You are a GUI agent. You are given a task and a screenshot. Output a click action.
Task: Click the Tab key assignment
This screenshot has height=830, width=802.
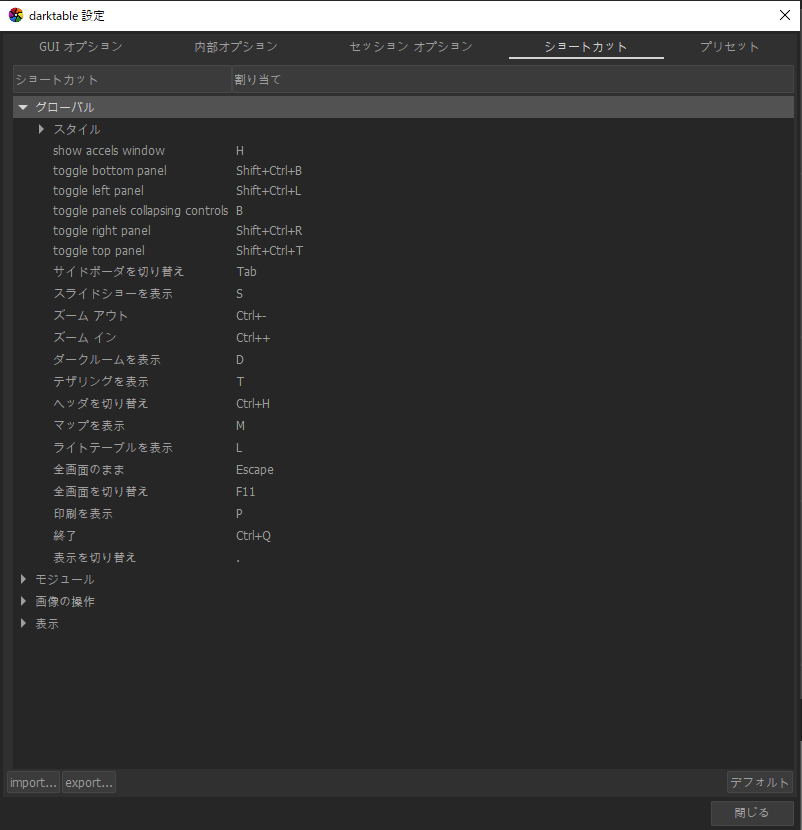(246, 272)
